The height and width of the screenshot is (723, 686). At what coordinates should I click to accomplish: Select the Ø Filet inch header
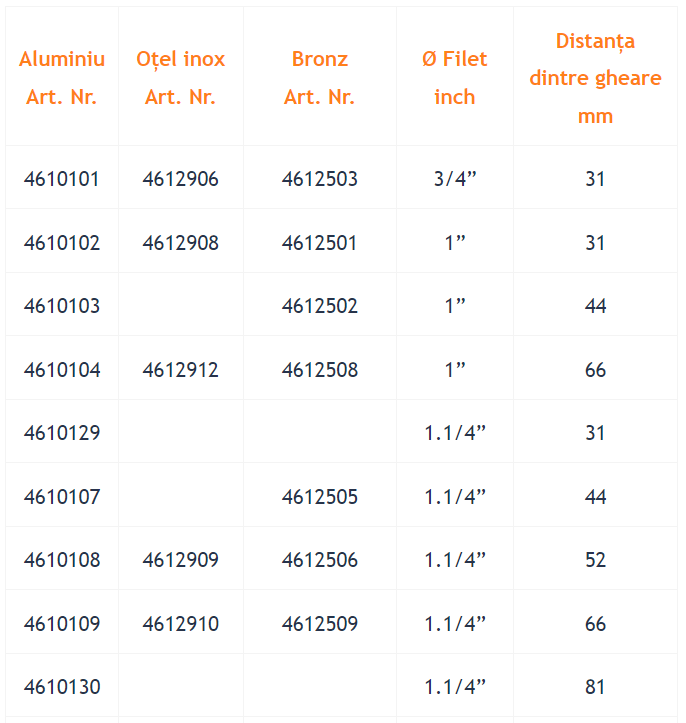tap(455, 77)
